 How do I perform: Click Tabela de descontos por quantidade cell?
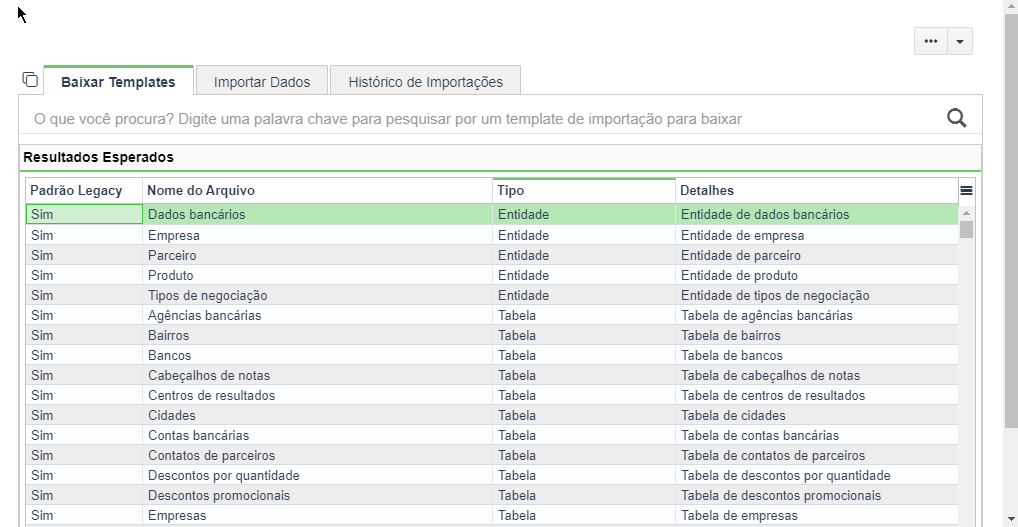pyautogui.click(x=817, y=476)
